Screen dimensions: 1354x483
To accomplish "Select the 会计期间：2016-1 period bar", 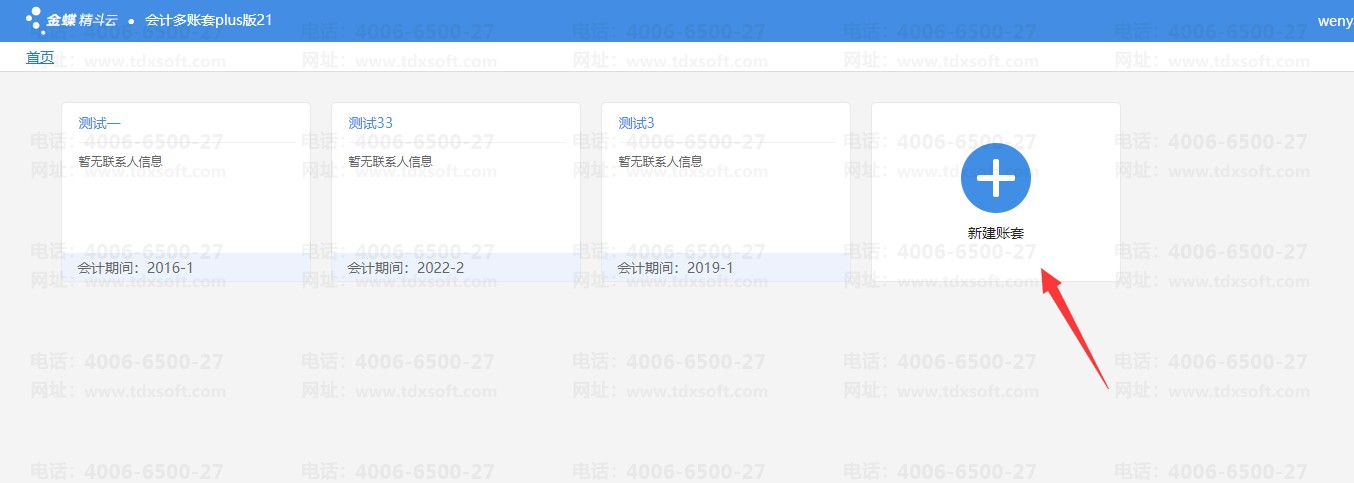I will pyautogui.click(x=186, y=268).
